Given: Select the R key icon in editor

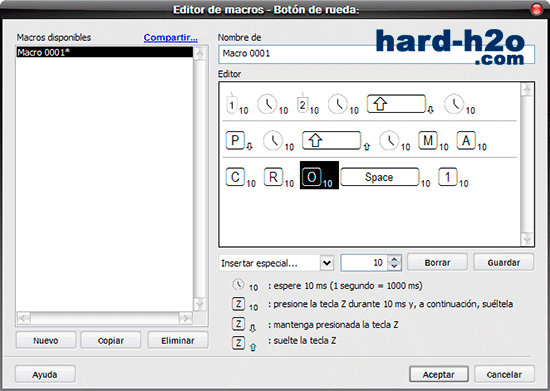Looking at the screenshot, I should 273,177.
